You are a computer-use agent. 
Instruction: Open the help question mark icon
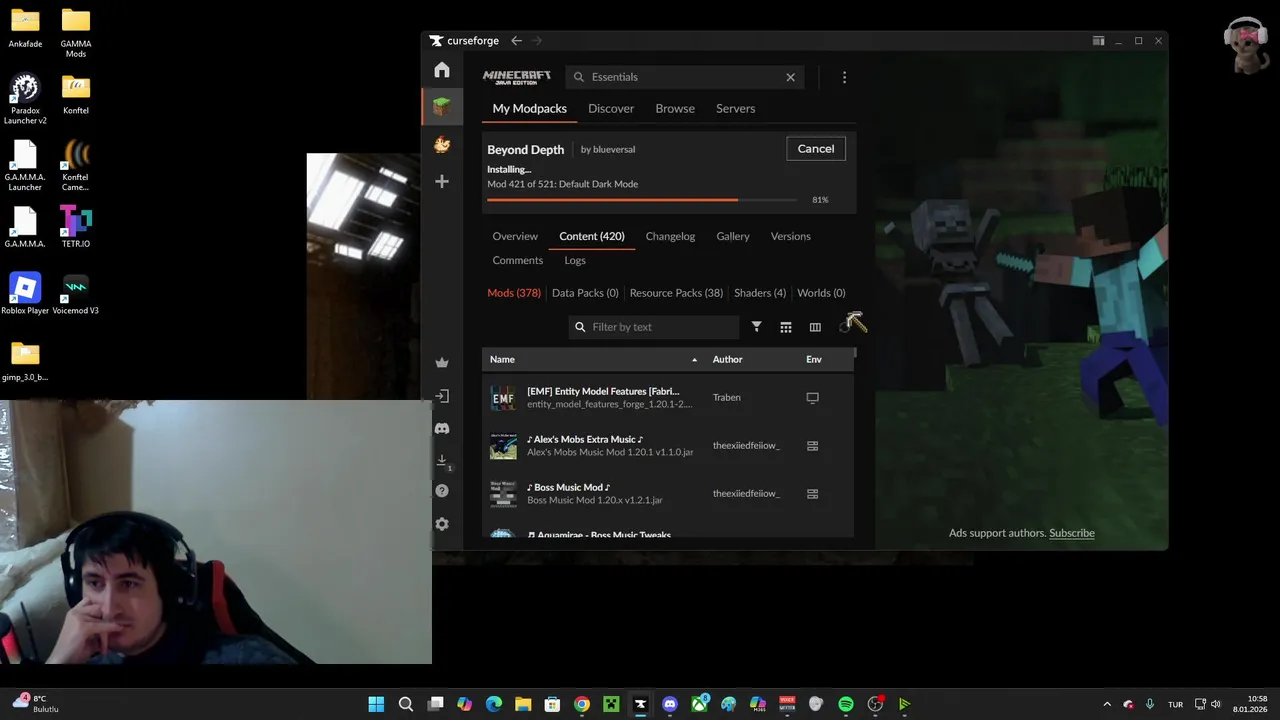pyautogui.click(x=442, y=491)
